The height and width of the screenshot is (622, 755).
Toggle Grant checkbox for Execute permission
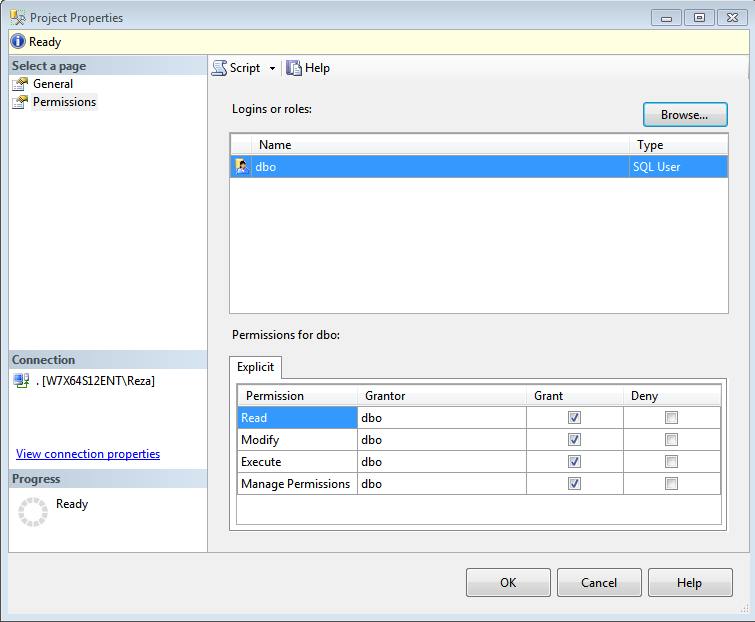pos(574,462)
